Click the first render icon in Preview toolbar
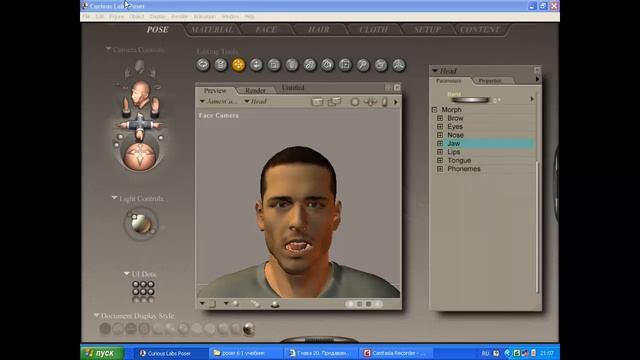 click(x=317, y=102)
